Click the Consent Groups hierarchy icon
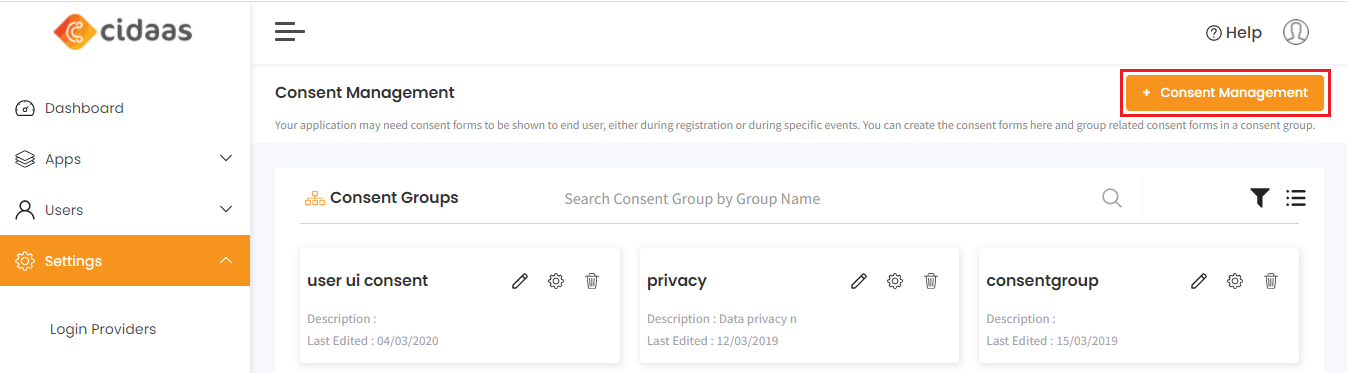The height and width of the screenshot is (373, 1347). (315, 198)
